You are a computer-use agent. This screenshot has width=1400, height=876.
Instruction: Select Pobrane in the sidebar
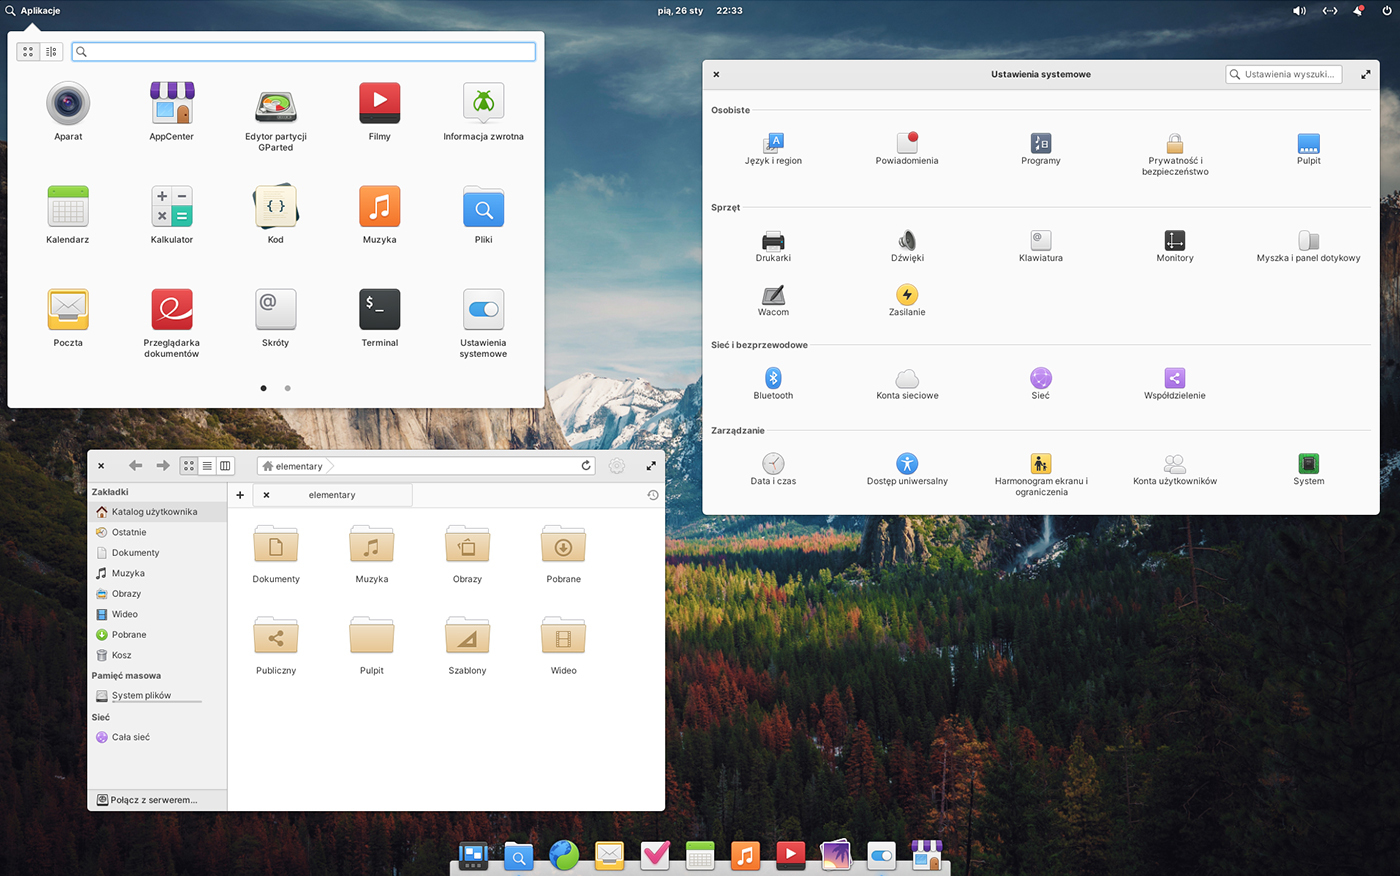pyautogui.click(x=129, y=635)
